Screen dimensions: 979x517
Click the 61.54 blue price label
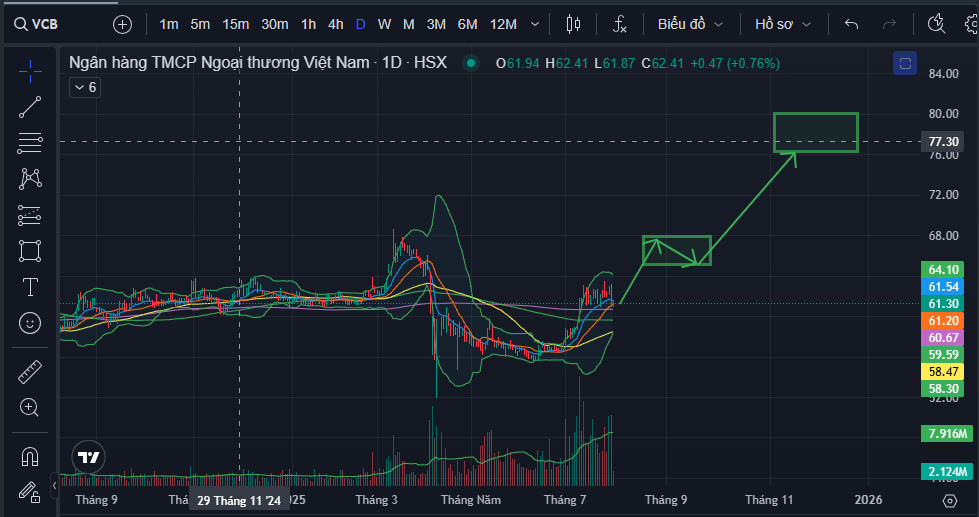[x=943, y=287]
